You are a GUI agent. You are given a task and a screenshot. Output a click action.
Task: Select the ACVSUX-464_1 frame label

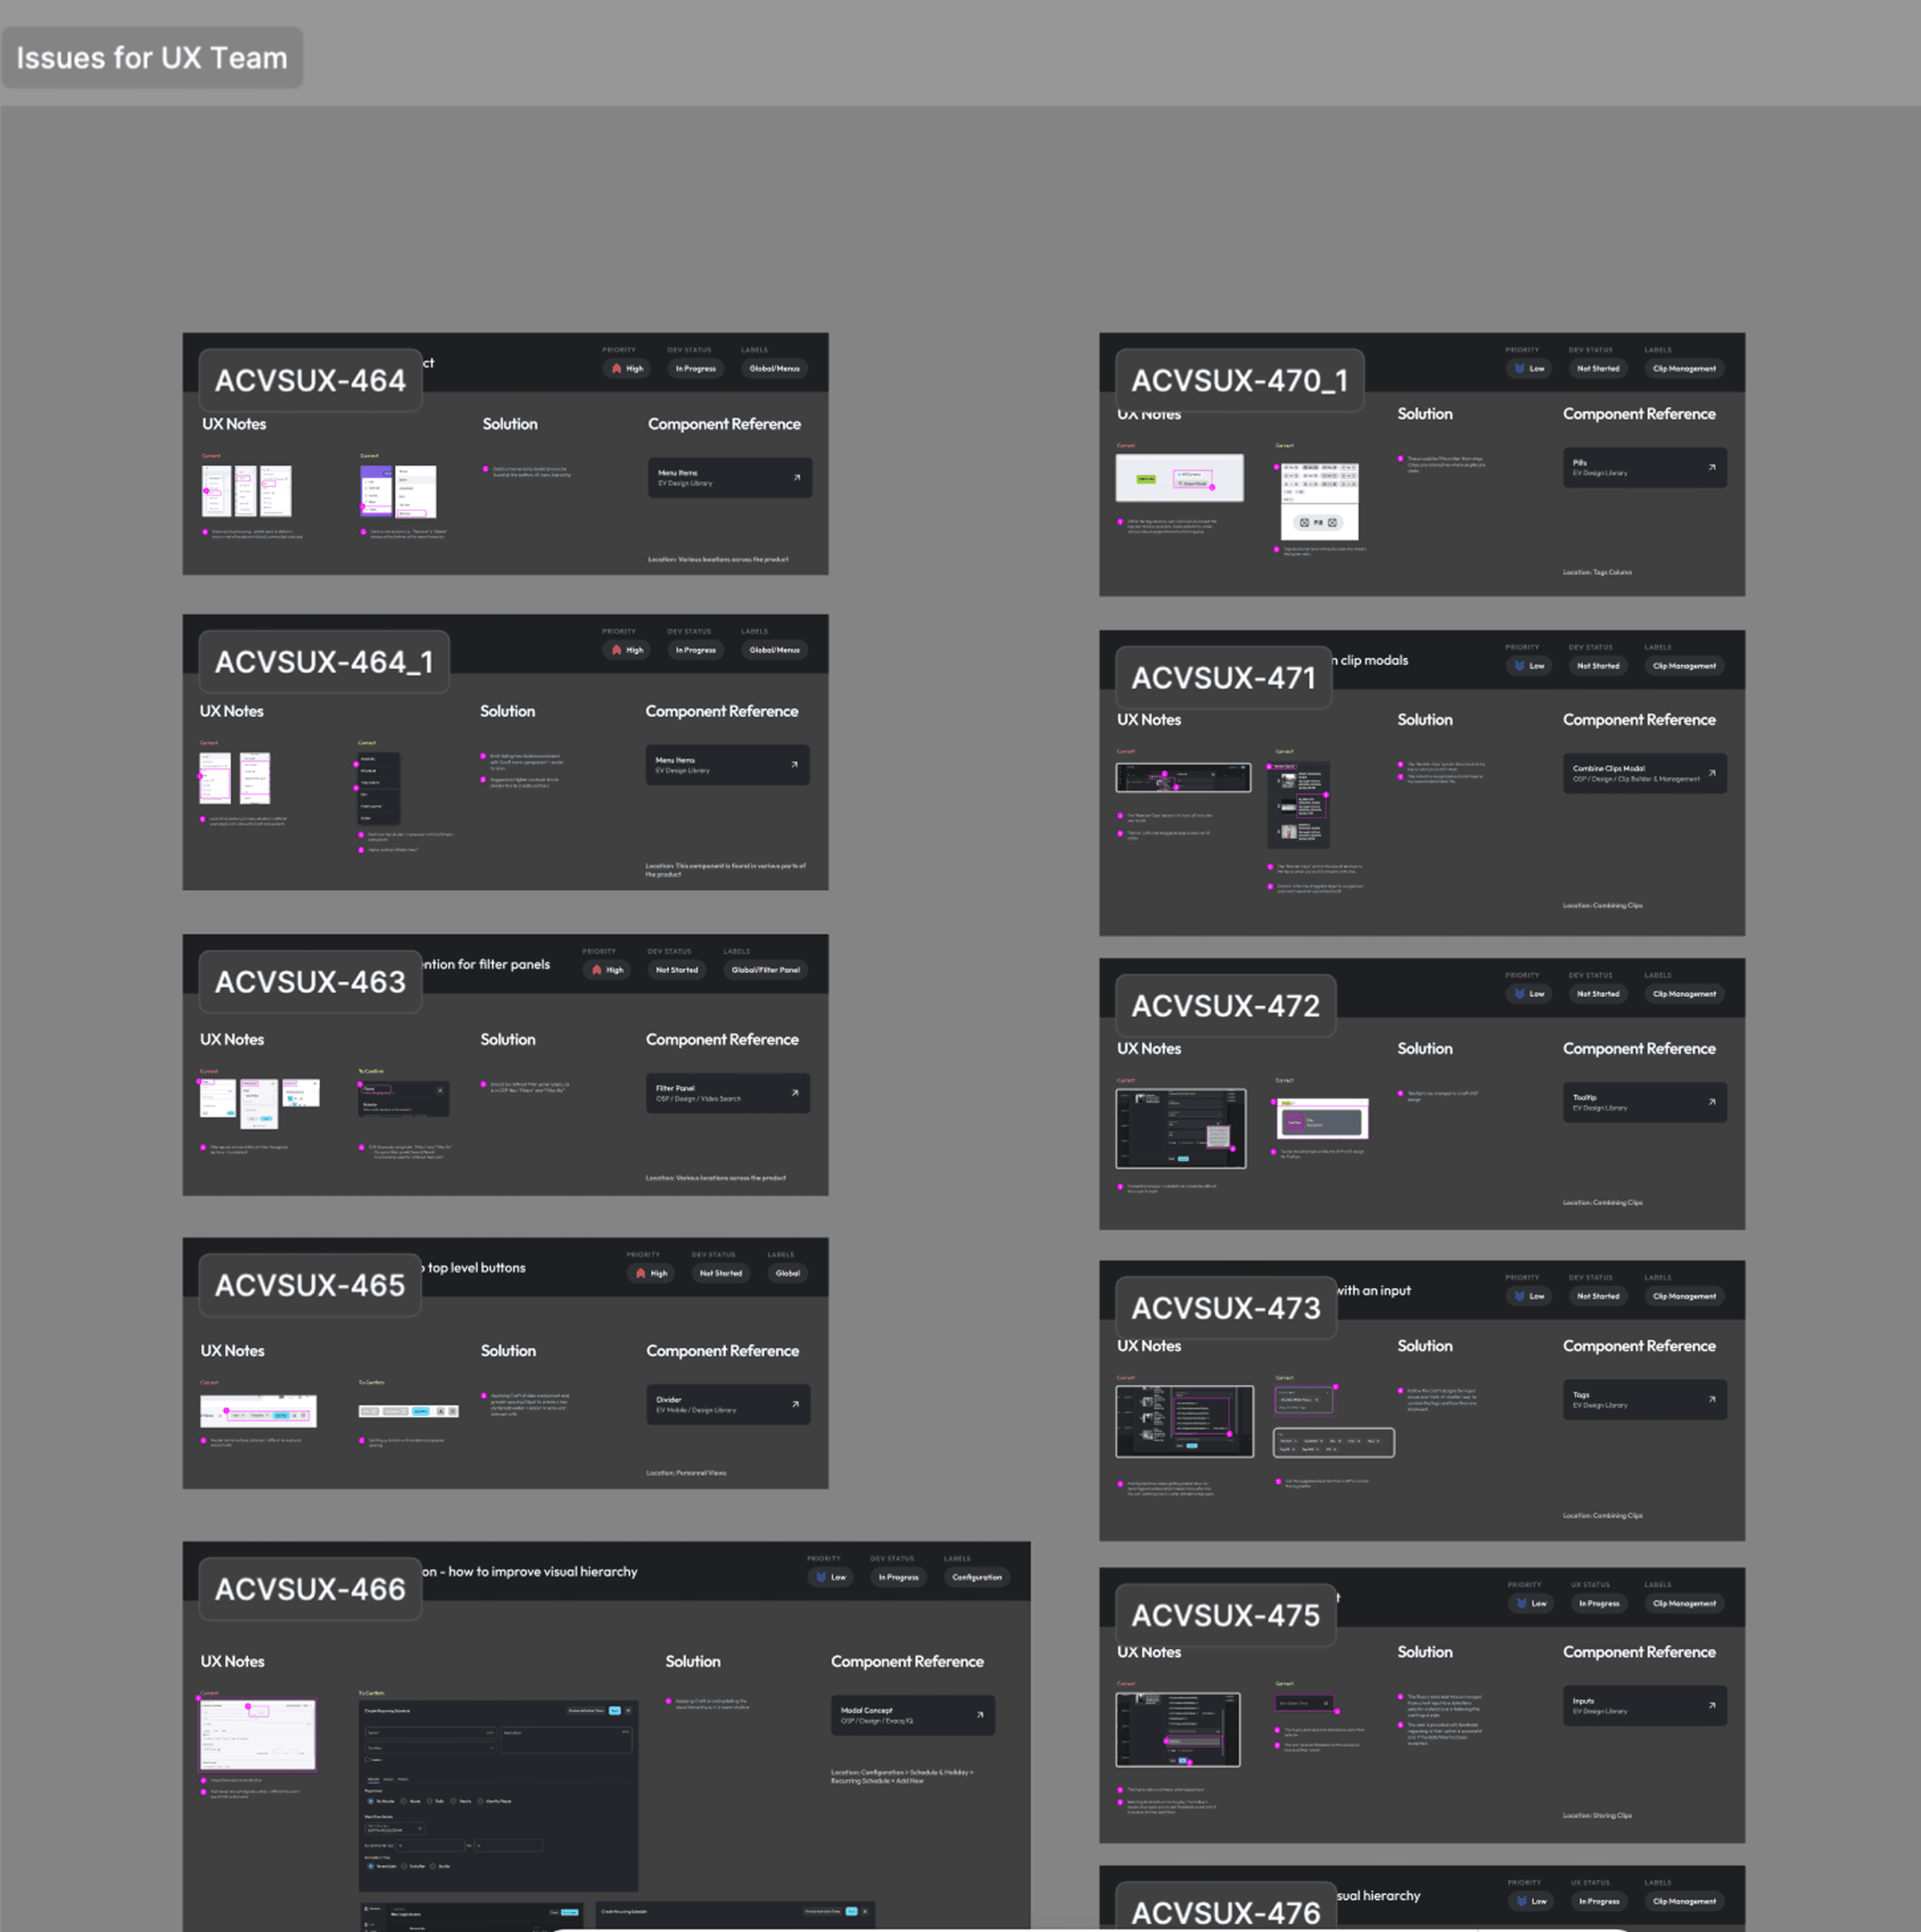pyautogui.click(x=323, y=662)
